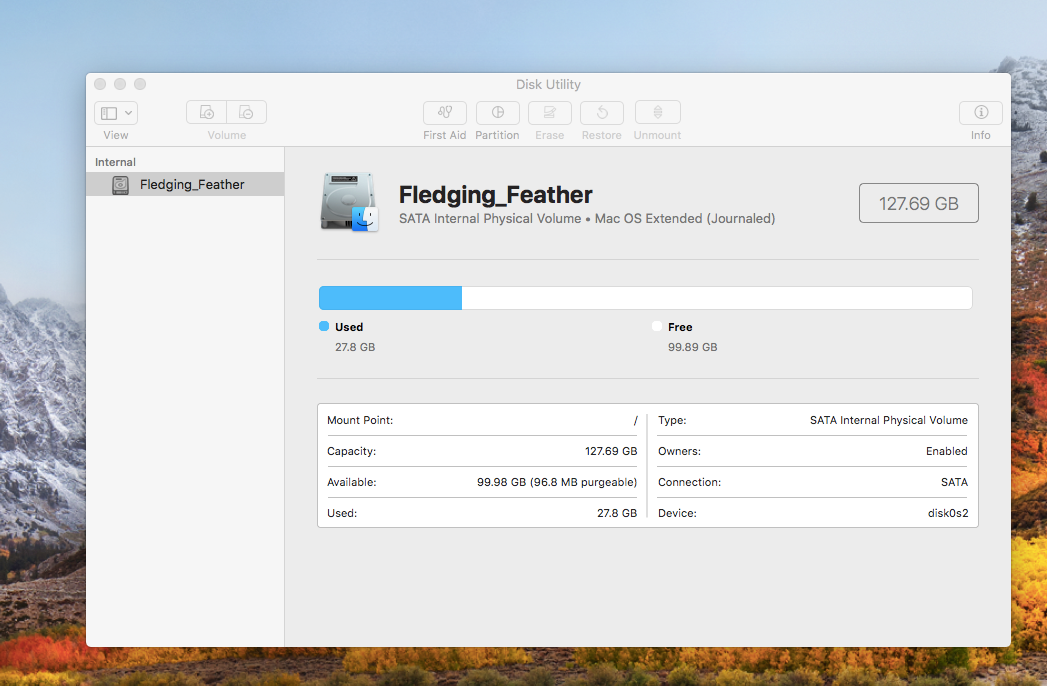The image size is (1047, 686).
Task: Zoom the Disk Utility window
Action: pyautogui.click(x=140, y=83)
